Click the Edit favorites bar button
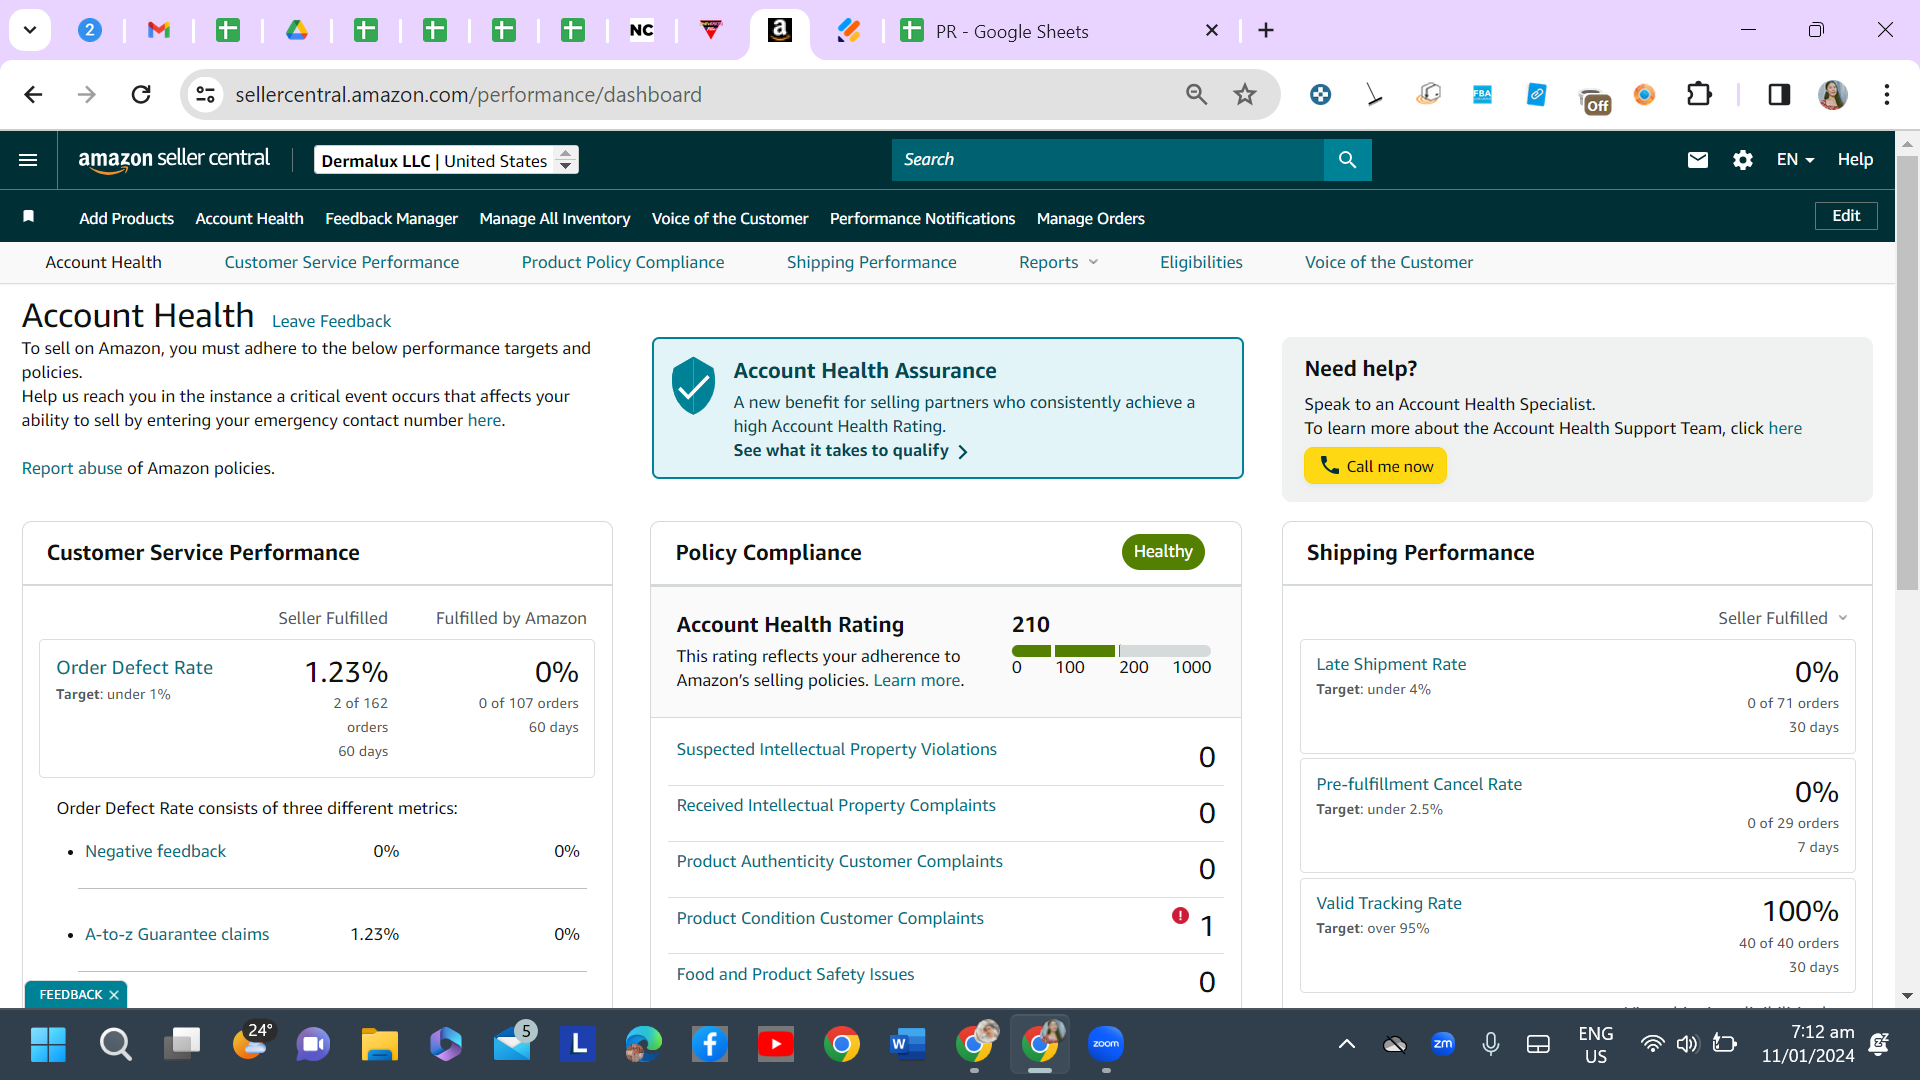 1846,216
